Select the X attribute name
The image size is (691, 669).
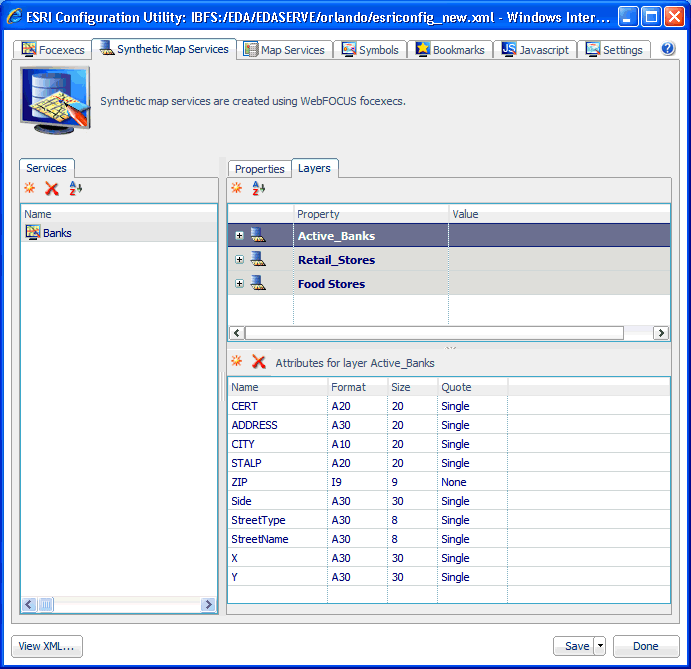[234, 558]
